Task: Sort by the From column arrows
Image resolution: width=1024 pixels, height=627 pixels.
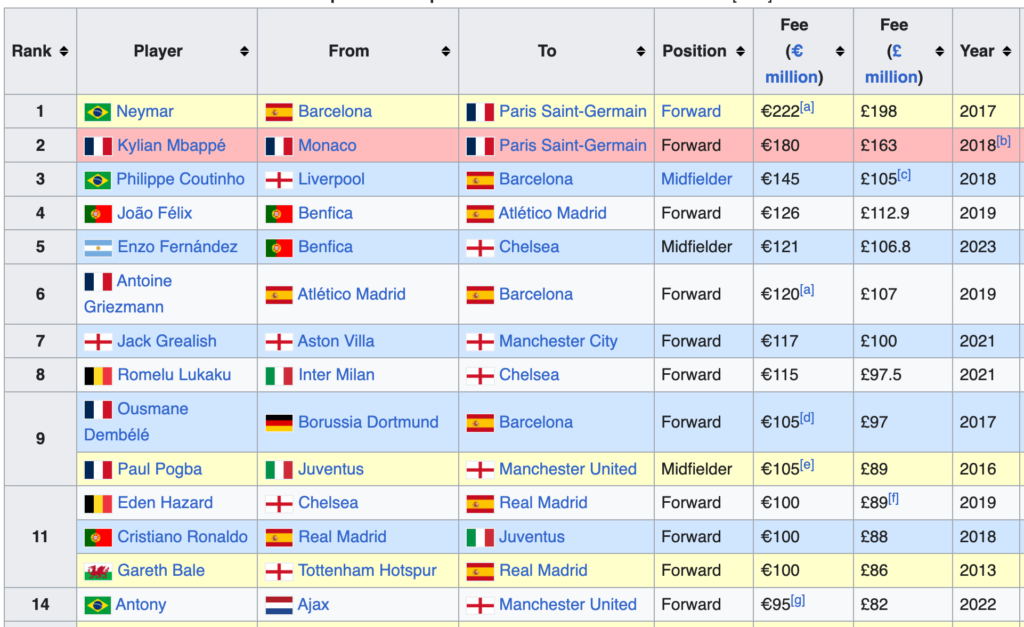Action: click(x=445, y=51)
